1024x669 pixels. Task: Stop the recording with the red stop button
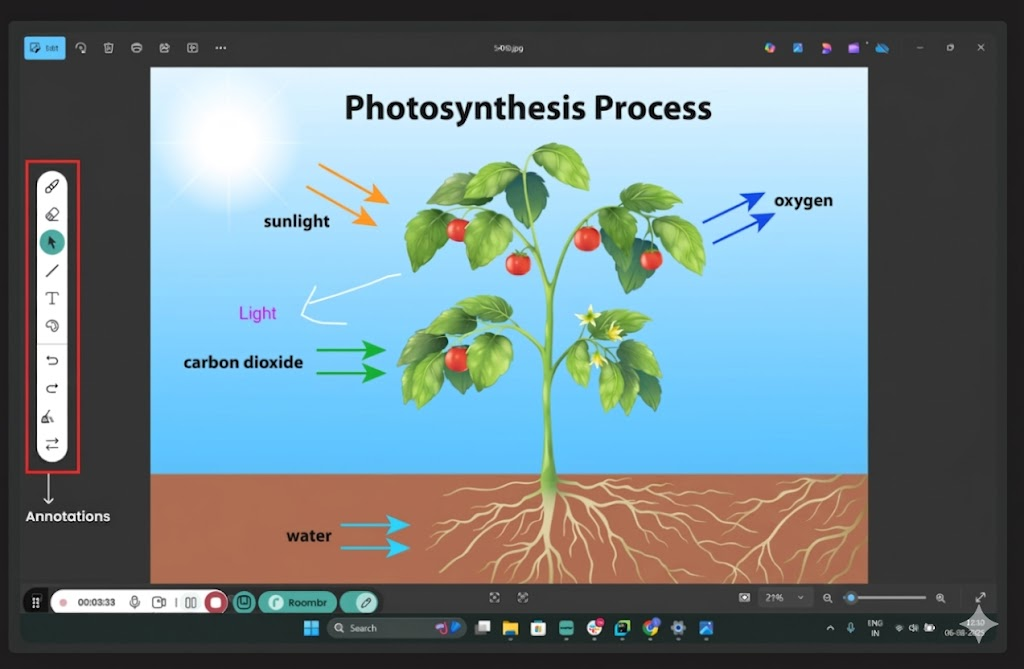(x=214, y=602)
